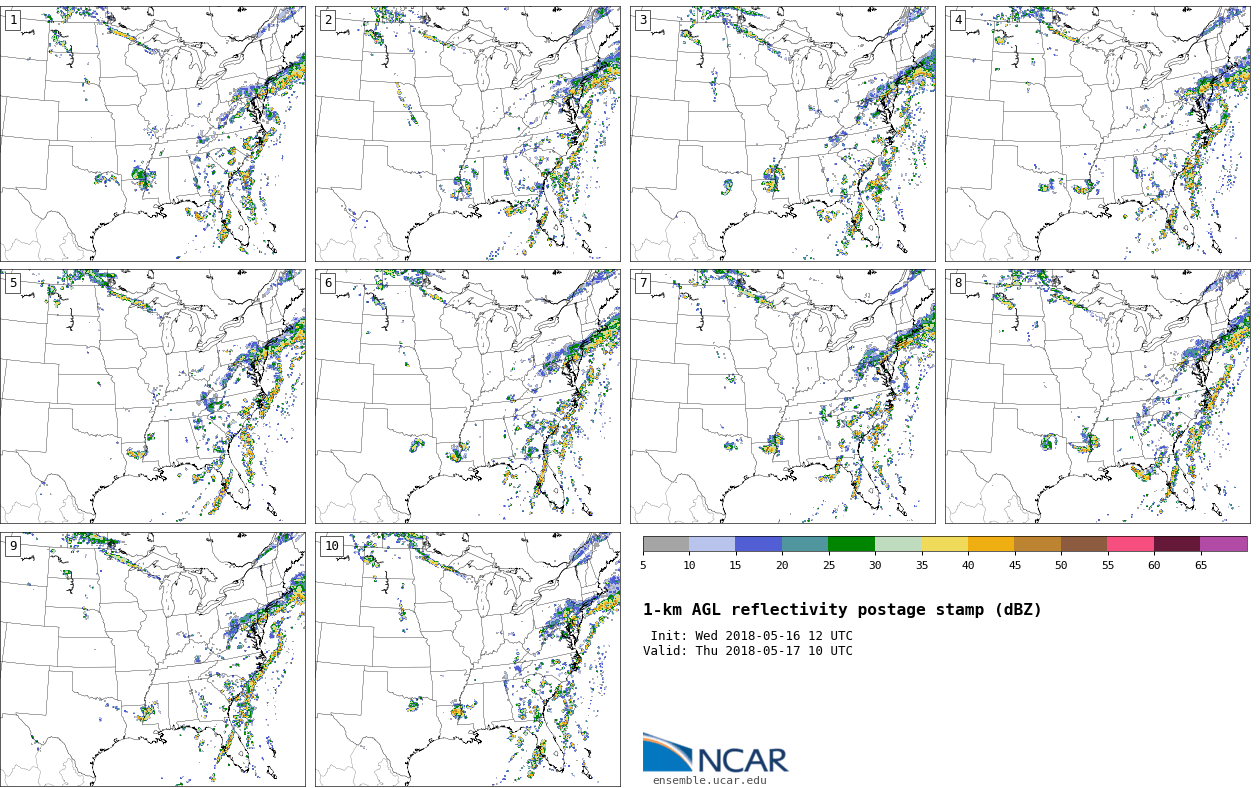Click the blue 15-20 dBZ swatch

pos(758,544)
